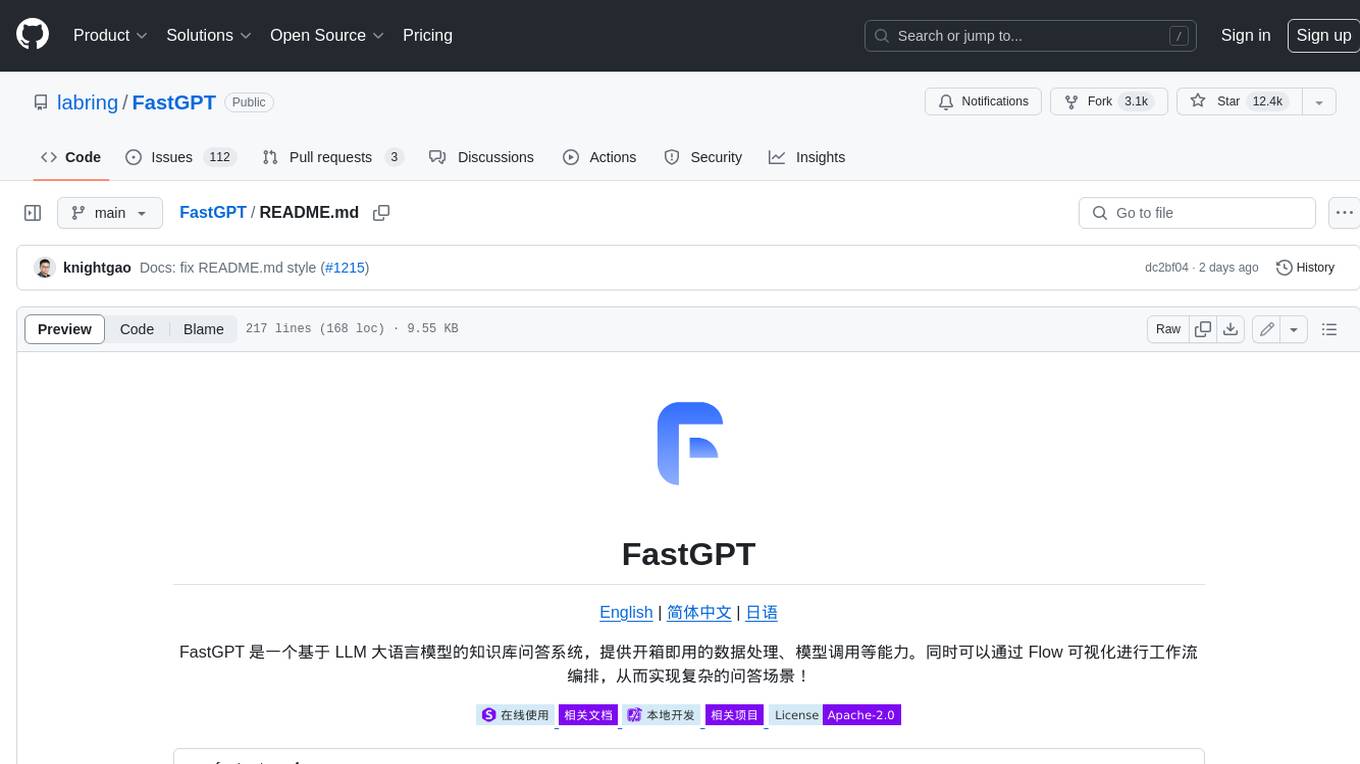Image resolution: width=1360 pixels, height=764 pixels.
Task: Switch to Code view of README
Action: click(x=137, y=329)
